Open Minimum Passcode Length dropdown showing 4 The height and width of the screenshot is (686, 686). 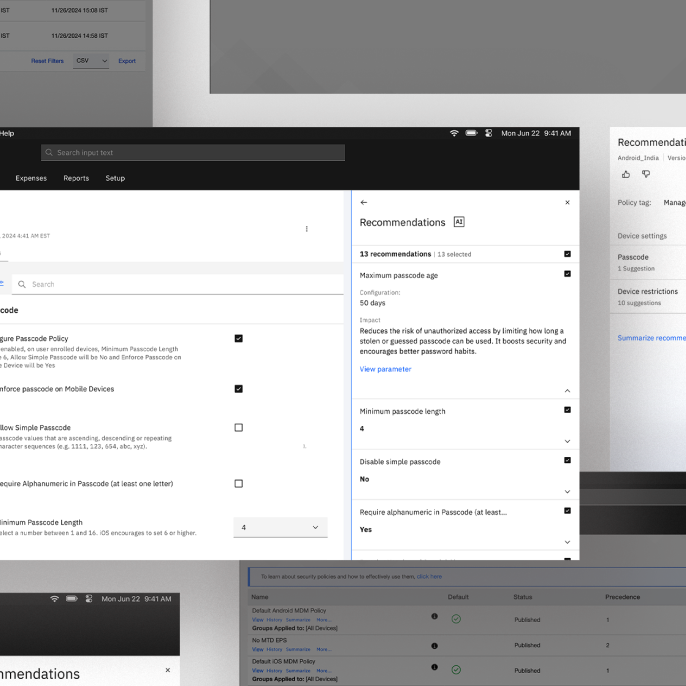(x=280, y=527)
